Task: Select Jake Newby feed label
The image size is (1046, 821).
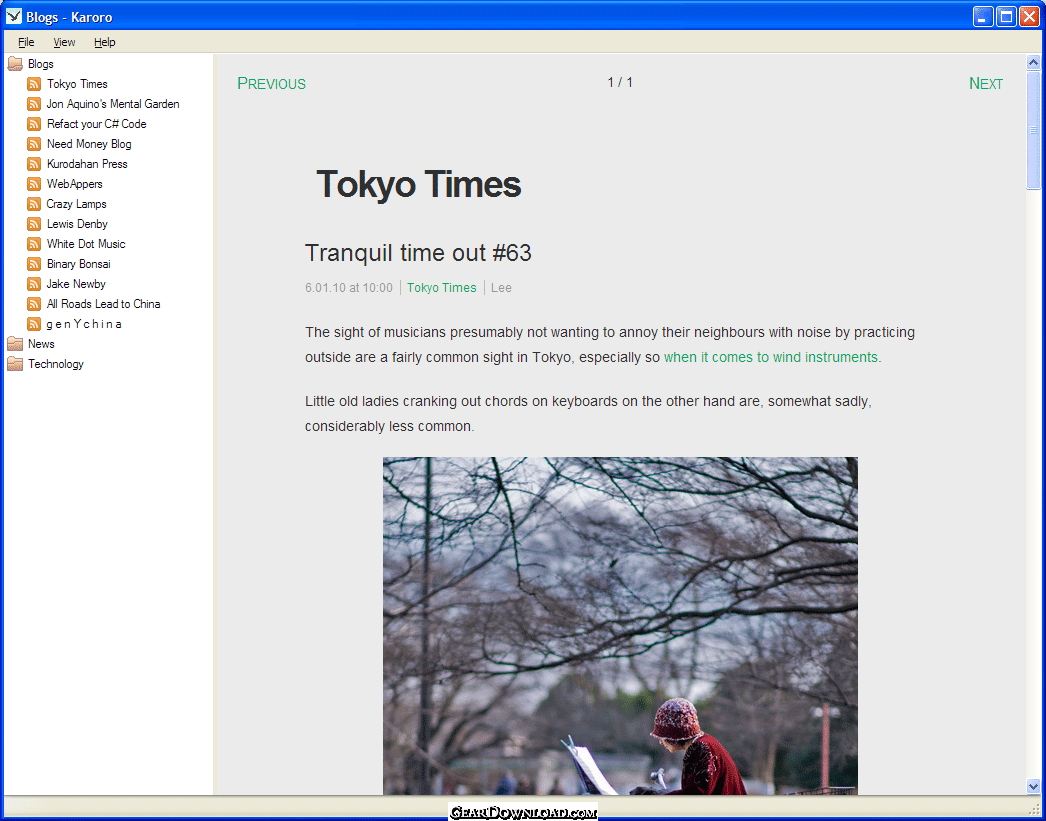Action: click(x=76, y=284)
